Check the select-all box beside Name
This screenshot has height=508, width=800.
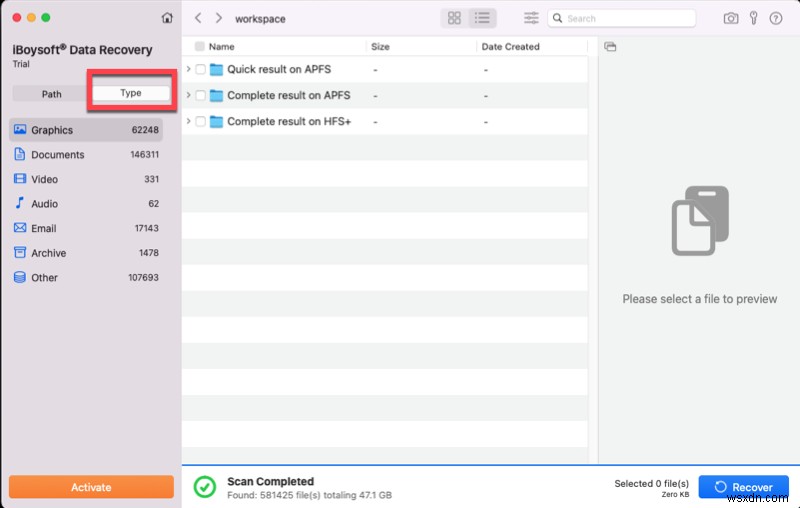click(199, 46)
